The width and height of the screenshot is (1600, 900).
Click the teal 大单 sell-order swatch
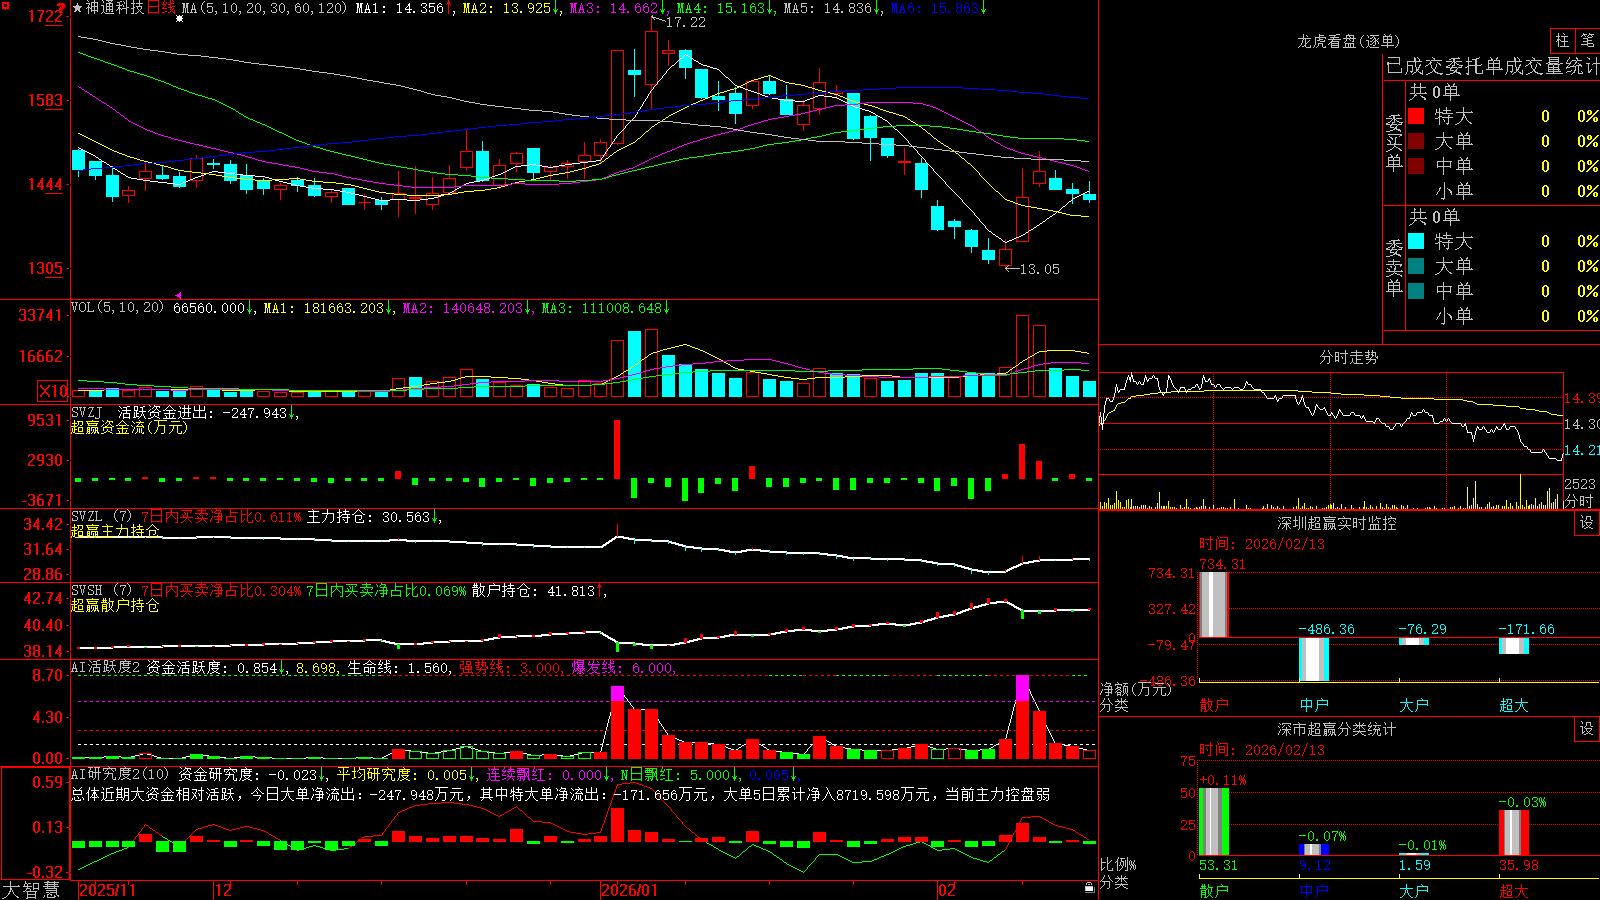tap(1416, 266)
